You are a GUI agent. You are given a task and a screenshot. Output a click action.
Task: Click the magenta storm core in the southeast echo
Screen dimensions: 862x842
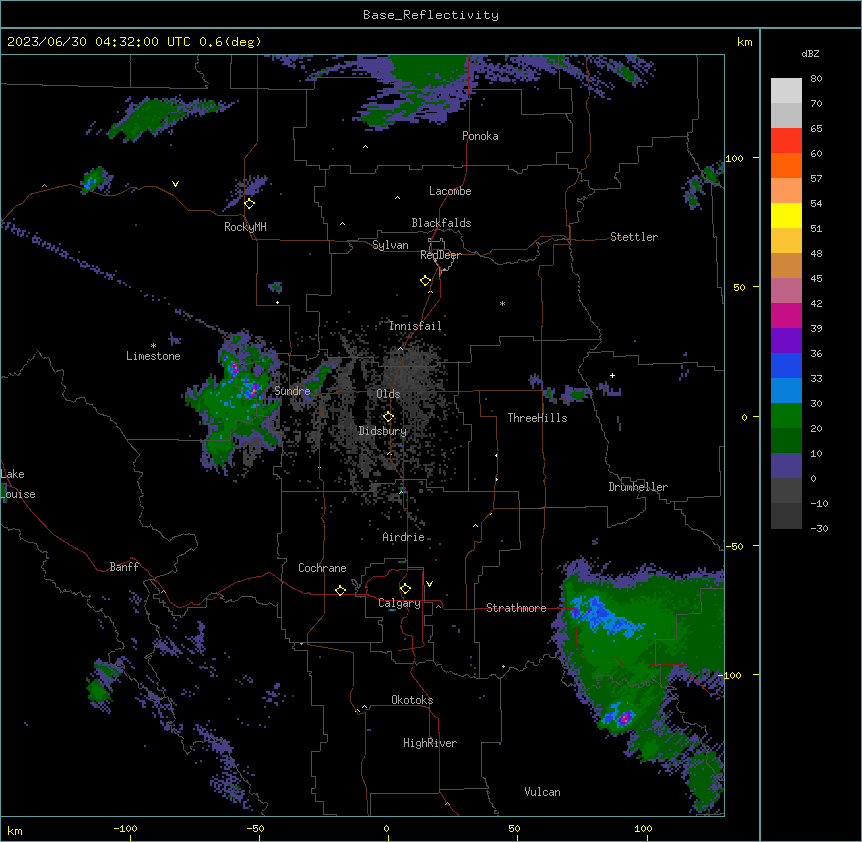point(625,718)
